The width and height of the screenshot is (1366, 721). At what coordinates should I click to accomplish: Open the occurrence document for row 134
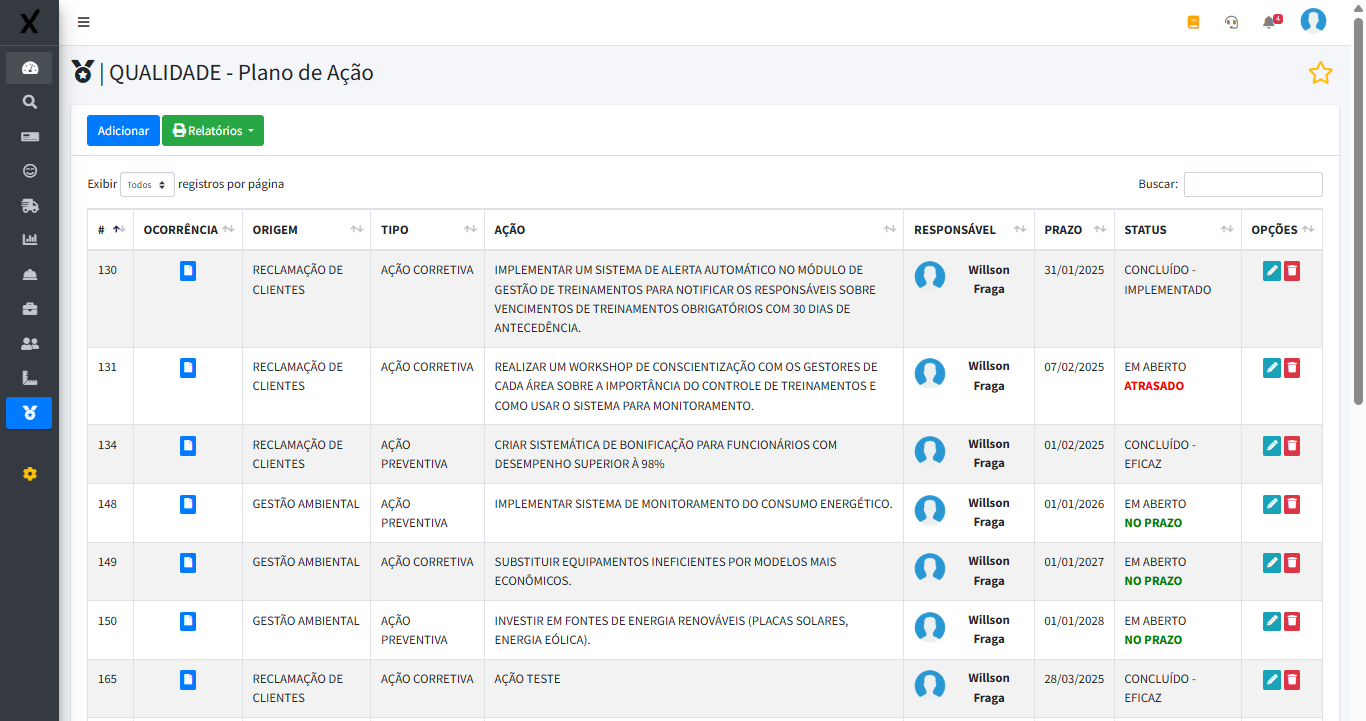[188, 445]
